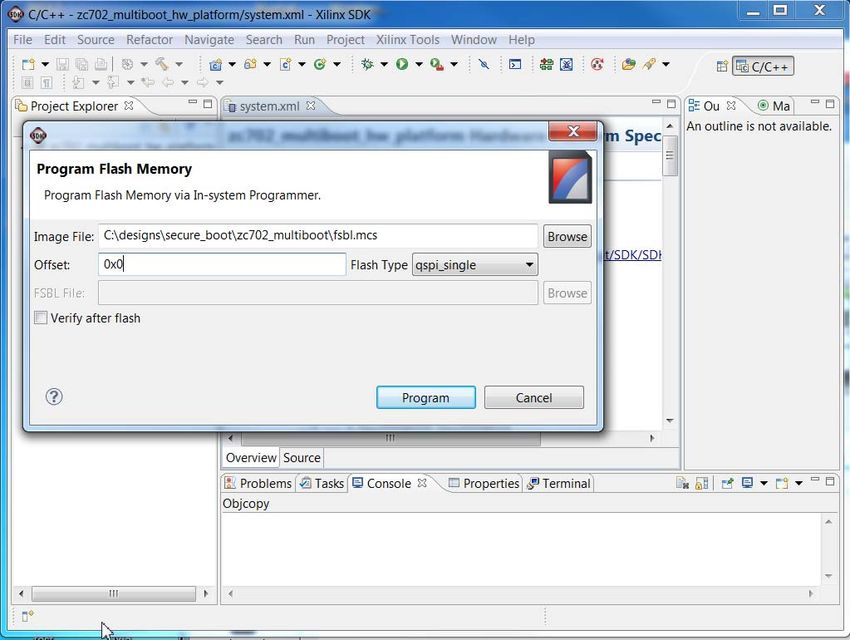The image size is (850, 640).
Task: Switch to the Overview editor tab
Action: pos(251,458)
